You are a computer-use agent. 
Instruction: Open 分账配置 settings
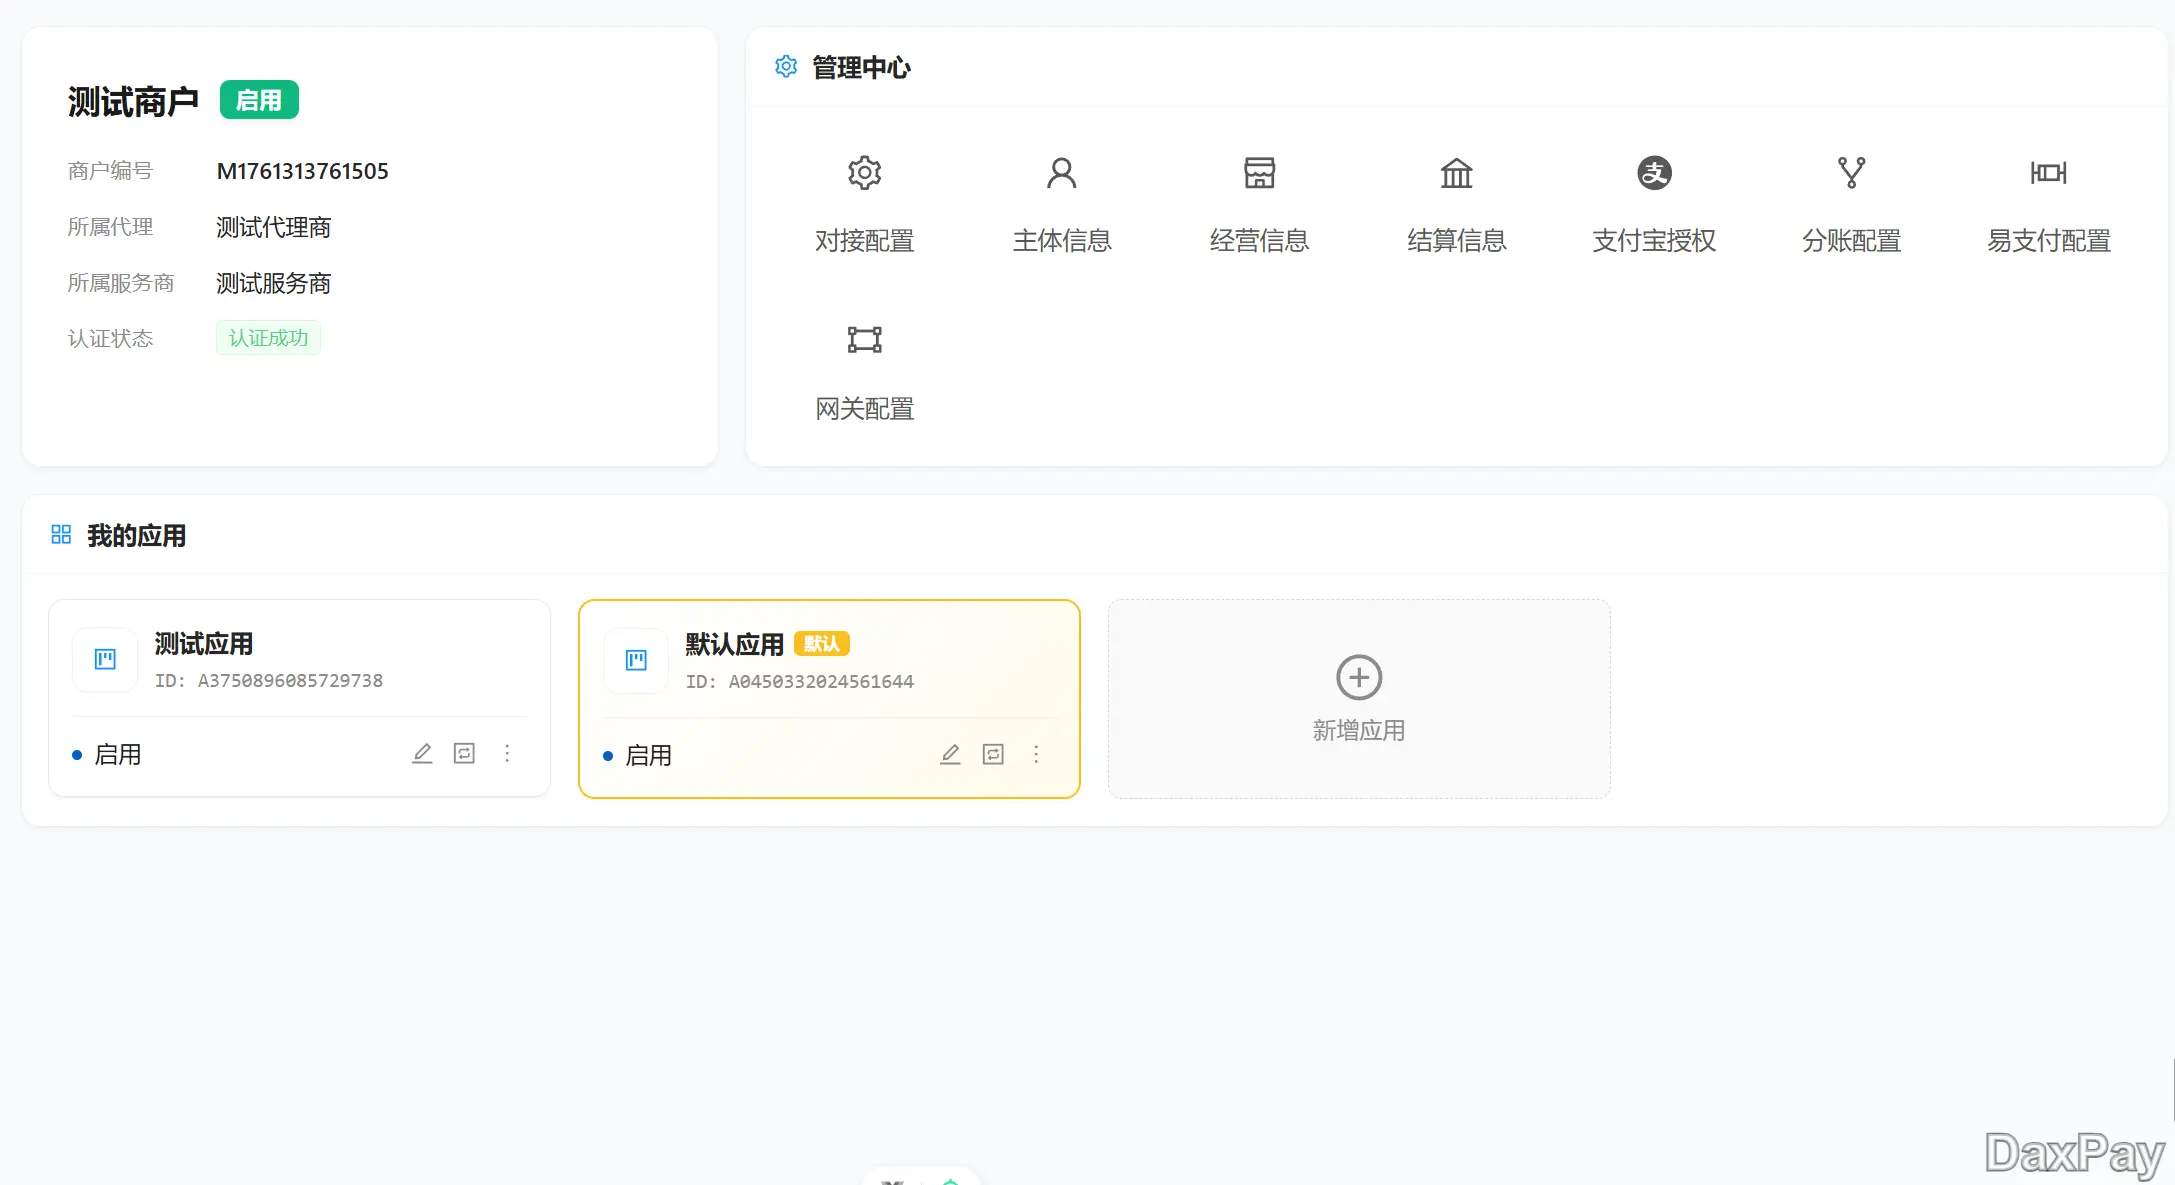pos(1851,203)
